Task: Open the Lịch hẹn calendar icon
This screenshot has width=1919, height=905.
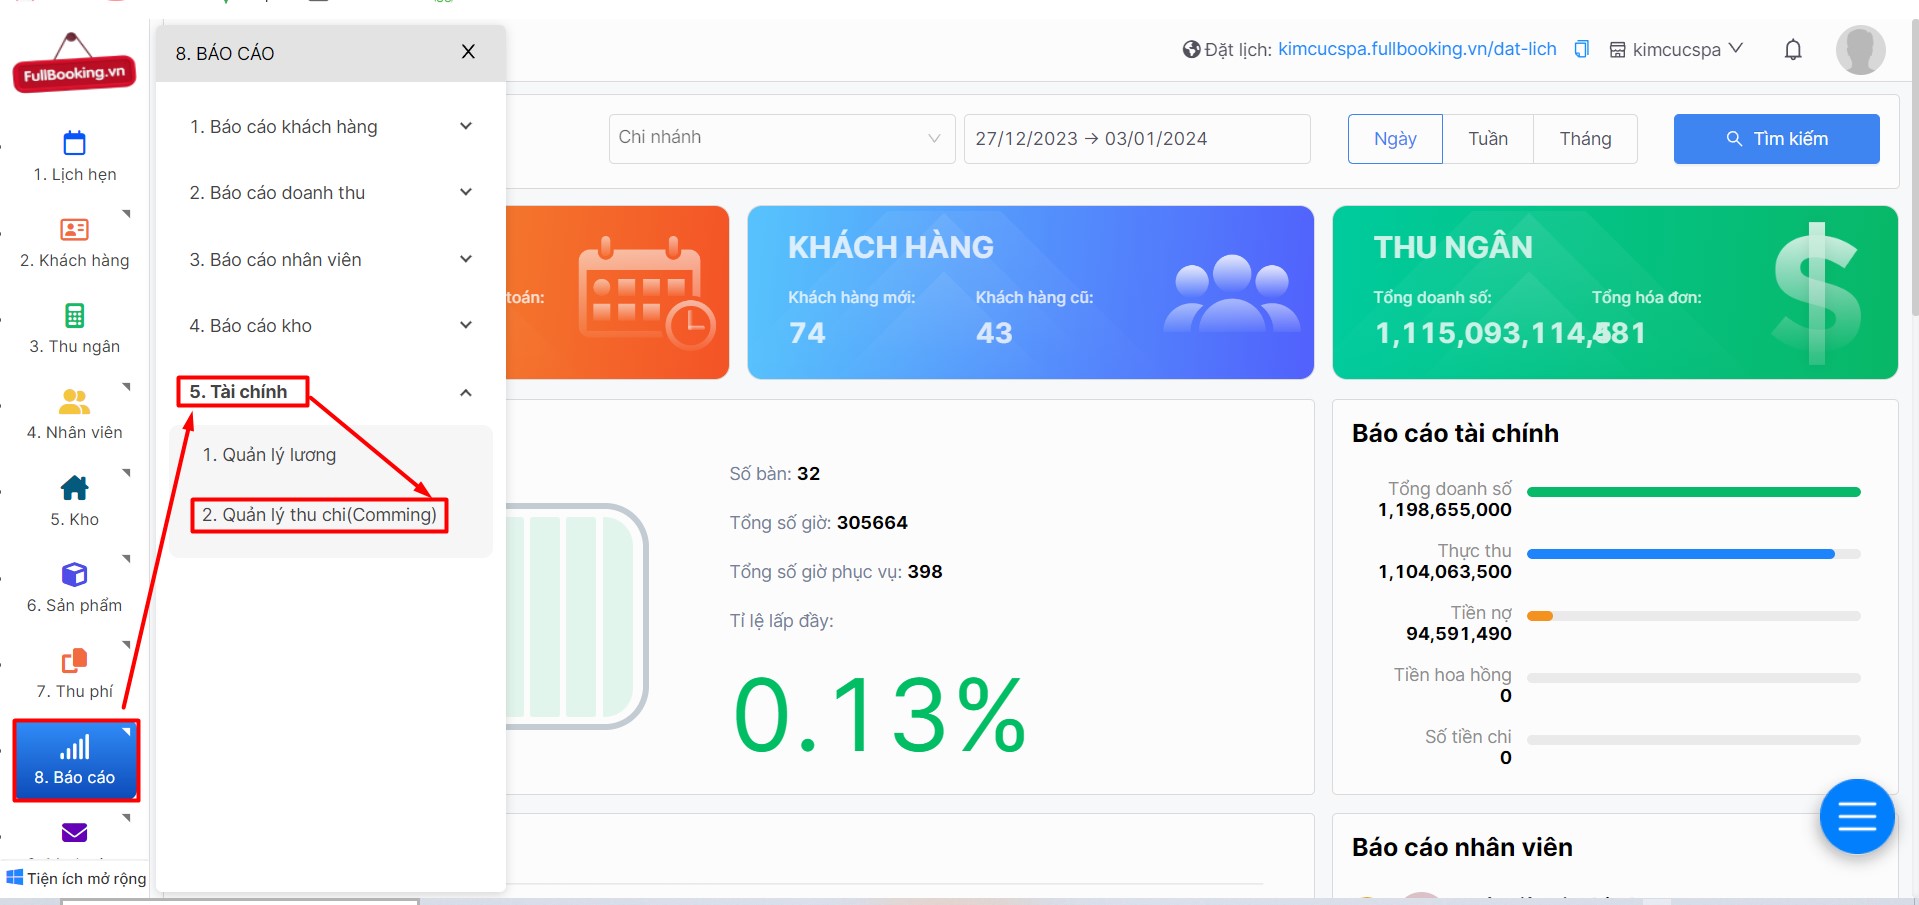Action: 74,143
